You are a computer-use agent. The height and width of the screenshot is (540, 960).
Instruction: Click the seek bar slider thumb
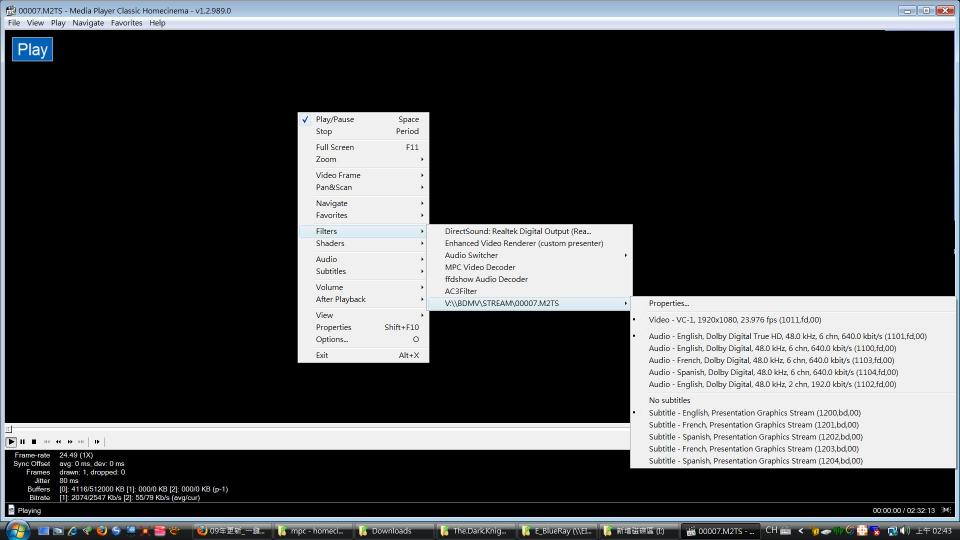(9, 429)
